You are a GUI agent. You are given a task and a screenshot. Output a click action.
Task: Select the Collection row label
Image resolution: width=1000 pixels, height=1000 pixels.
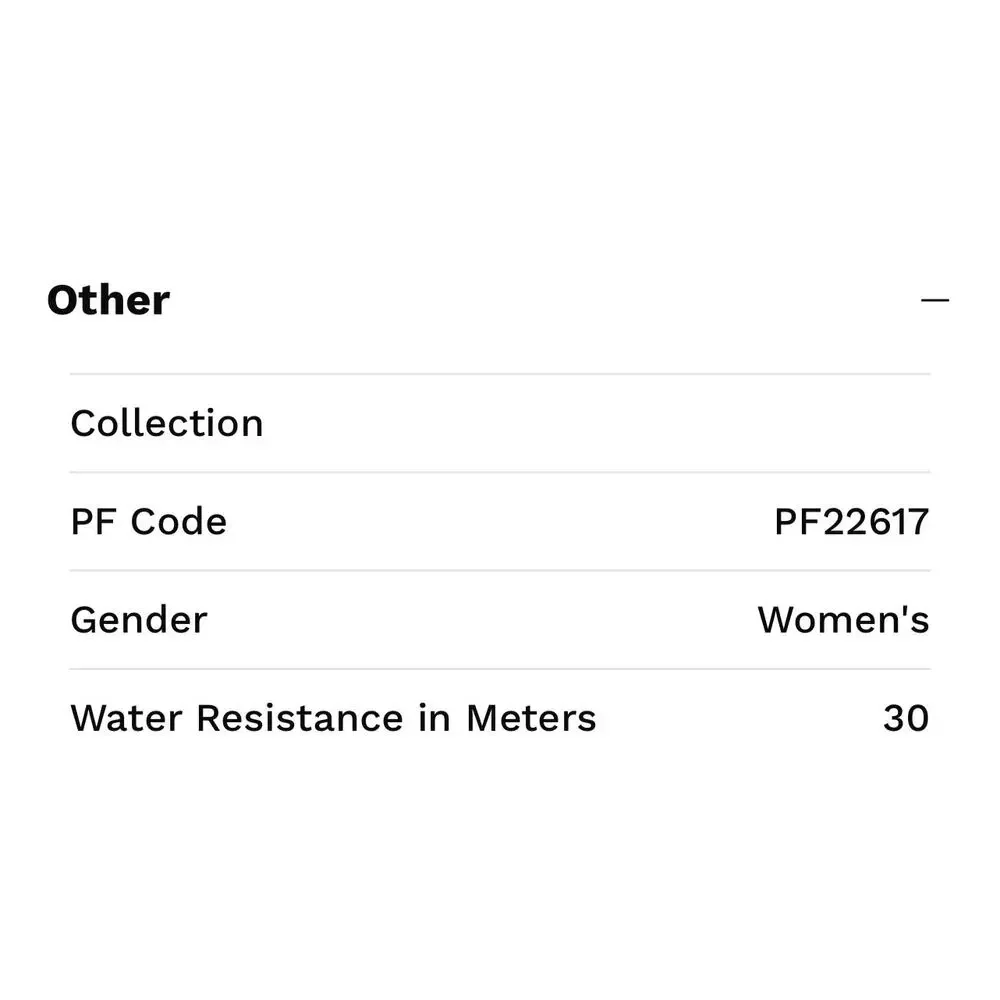tap(167, 423)
